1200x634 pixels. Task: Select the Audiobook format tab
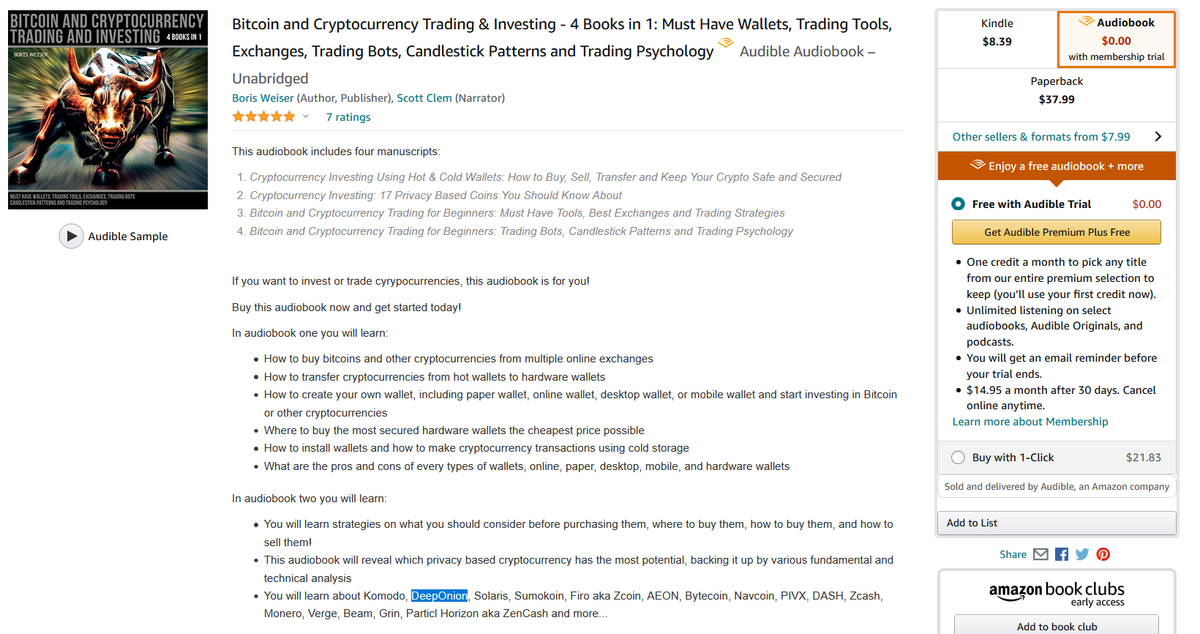click(1116, 39)
